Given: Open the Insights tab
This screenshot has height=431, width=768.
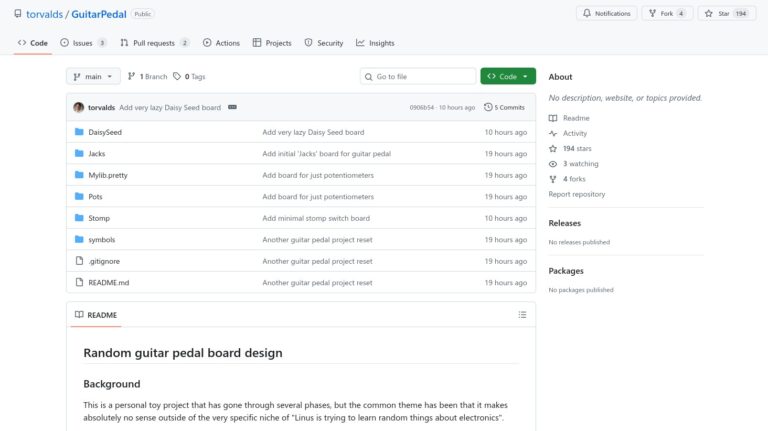Looking at the screenshot, I should [375, 43].
